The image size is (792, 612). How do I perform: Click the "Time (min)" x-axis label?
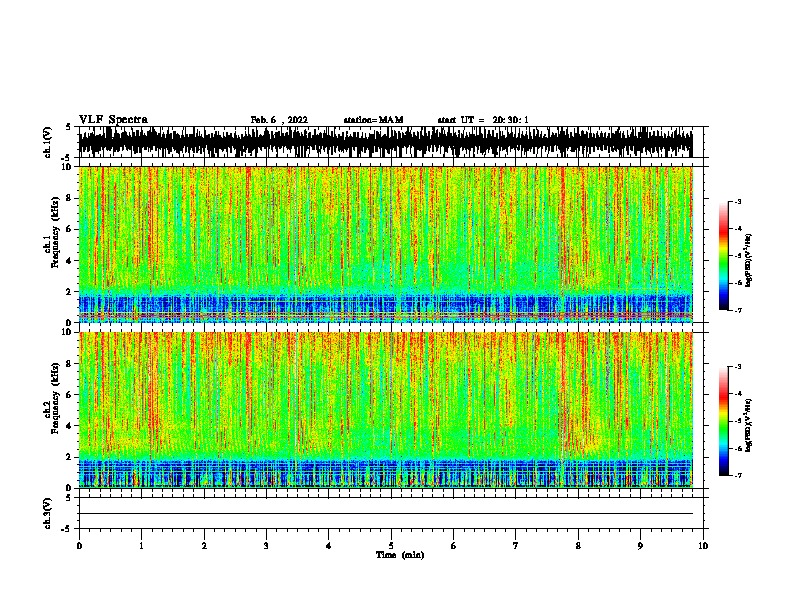pos(400,555)
